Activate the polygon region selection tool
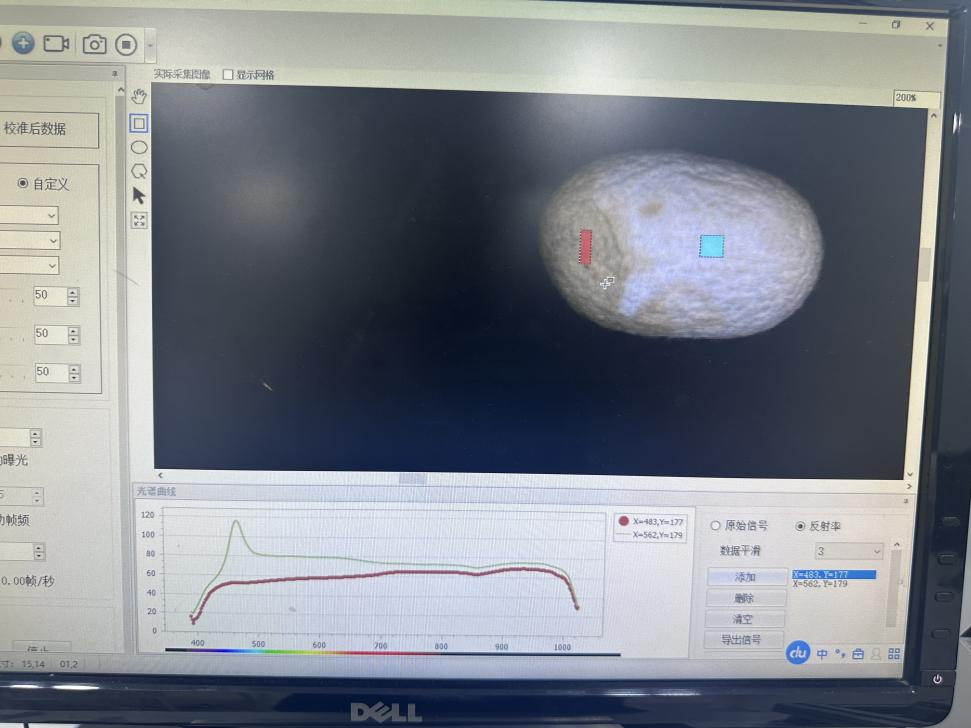The width and height of the screenshot is (971, 728). coord(140,171)
